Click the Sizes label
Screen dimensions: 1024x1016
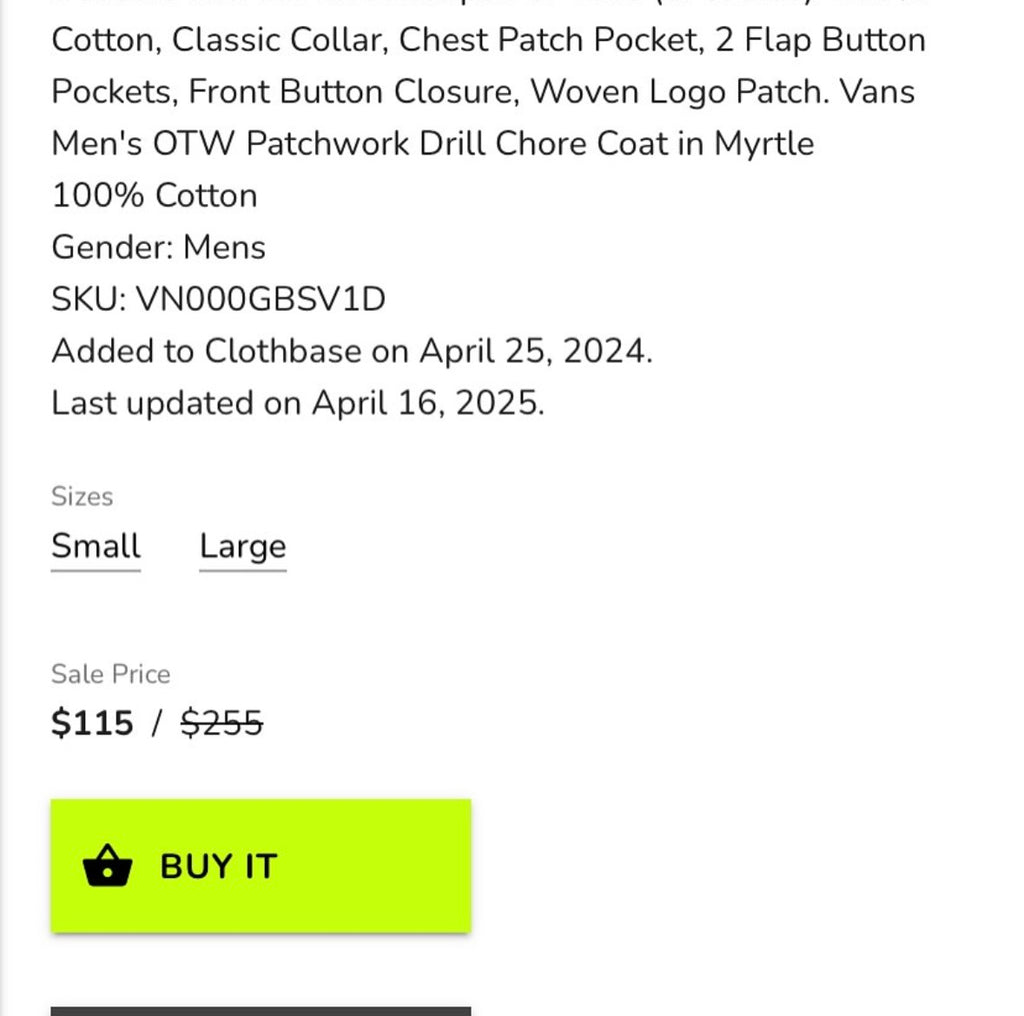click(x=82, y=497)
